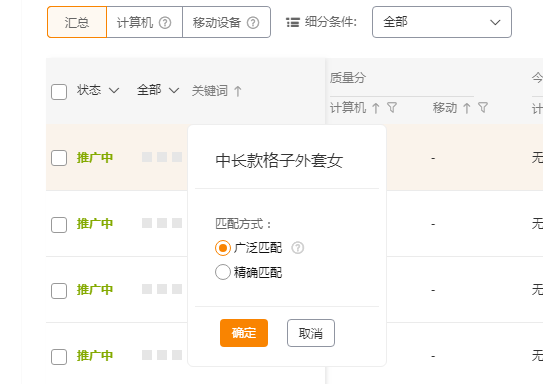Check the first 推广中 row checkbox
Screen dimensions: 543x384
pos(59,158)
